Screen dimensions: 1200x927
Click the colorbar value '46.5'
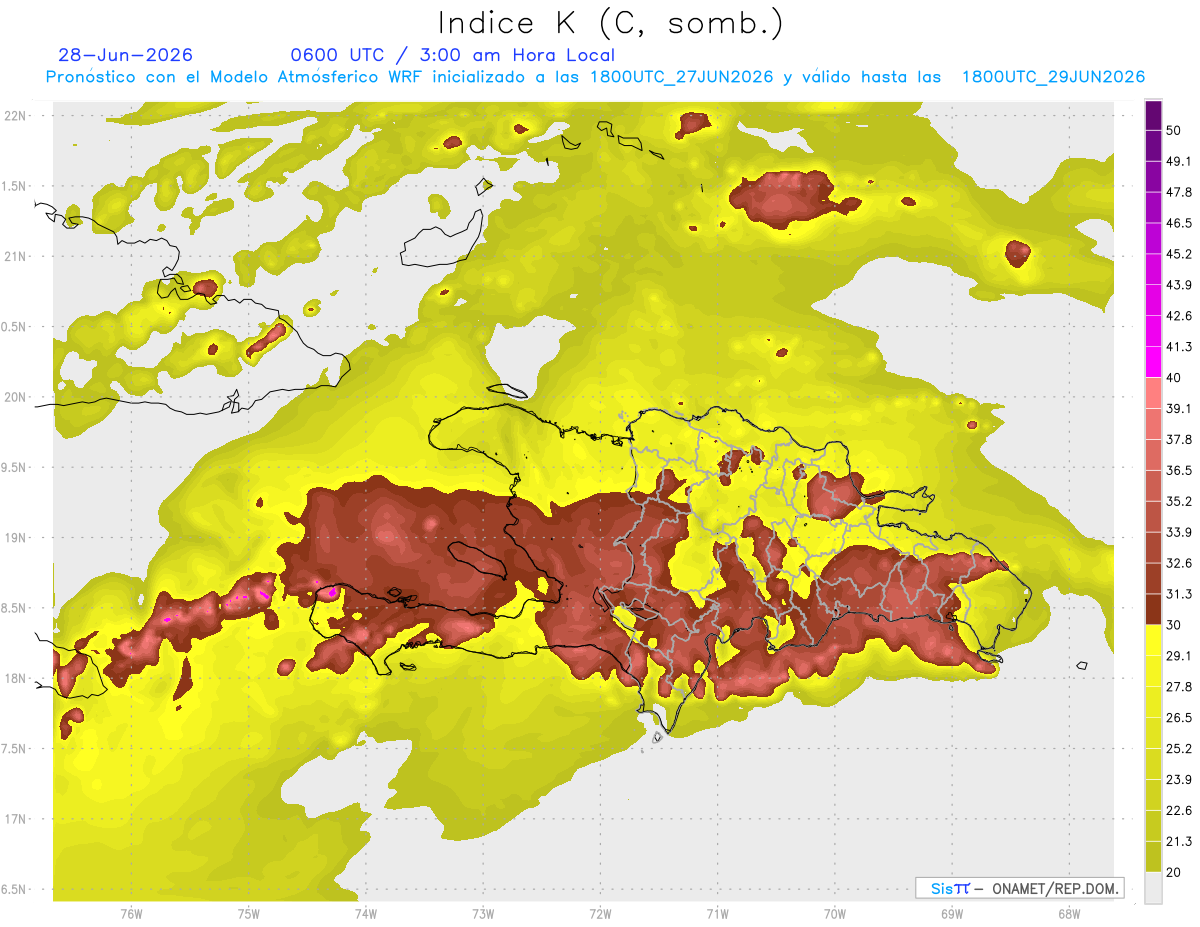[1179, 223]
